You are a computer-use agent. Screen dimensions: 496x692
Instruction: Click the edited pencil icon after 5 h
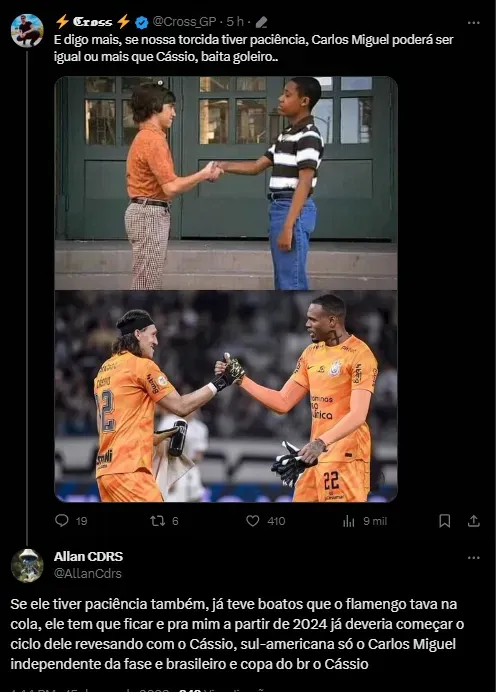coord(261,22)
